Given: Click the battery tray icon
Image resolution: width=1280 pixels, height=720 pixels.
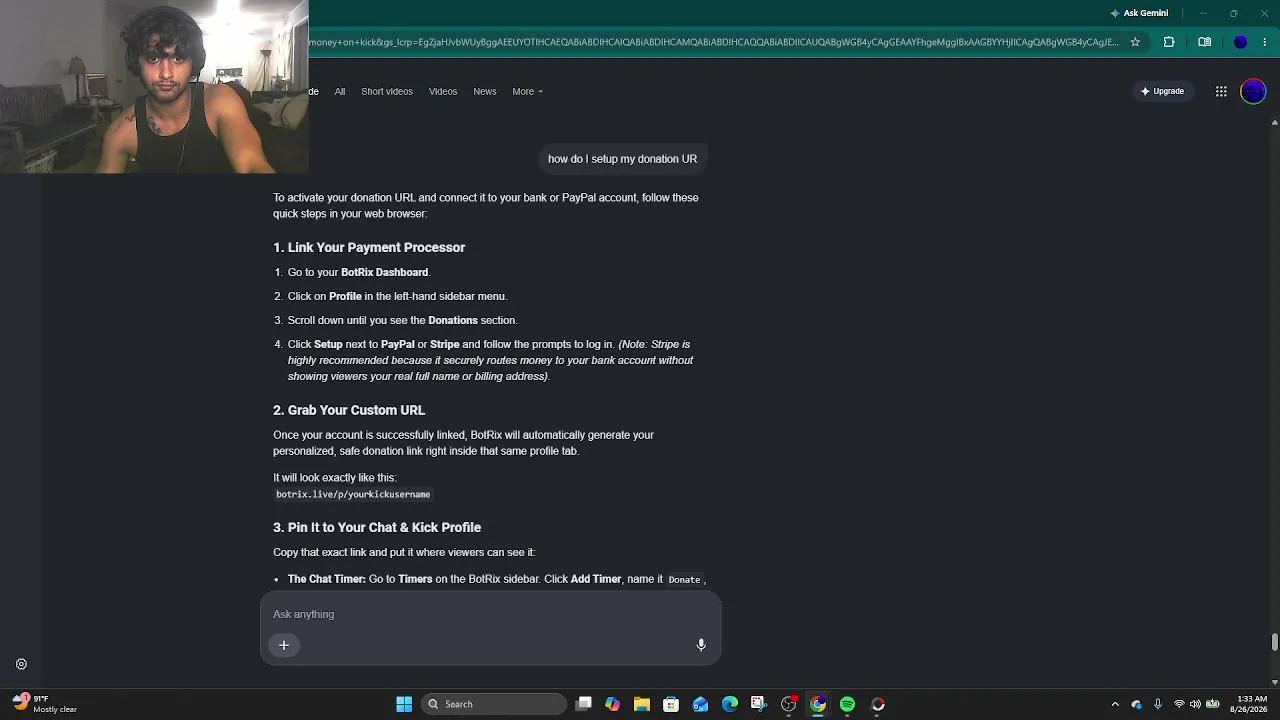Looking at the screenshot, I should click(1212, 704).
